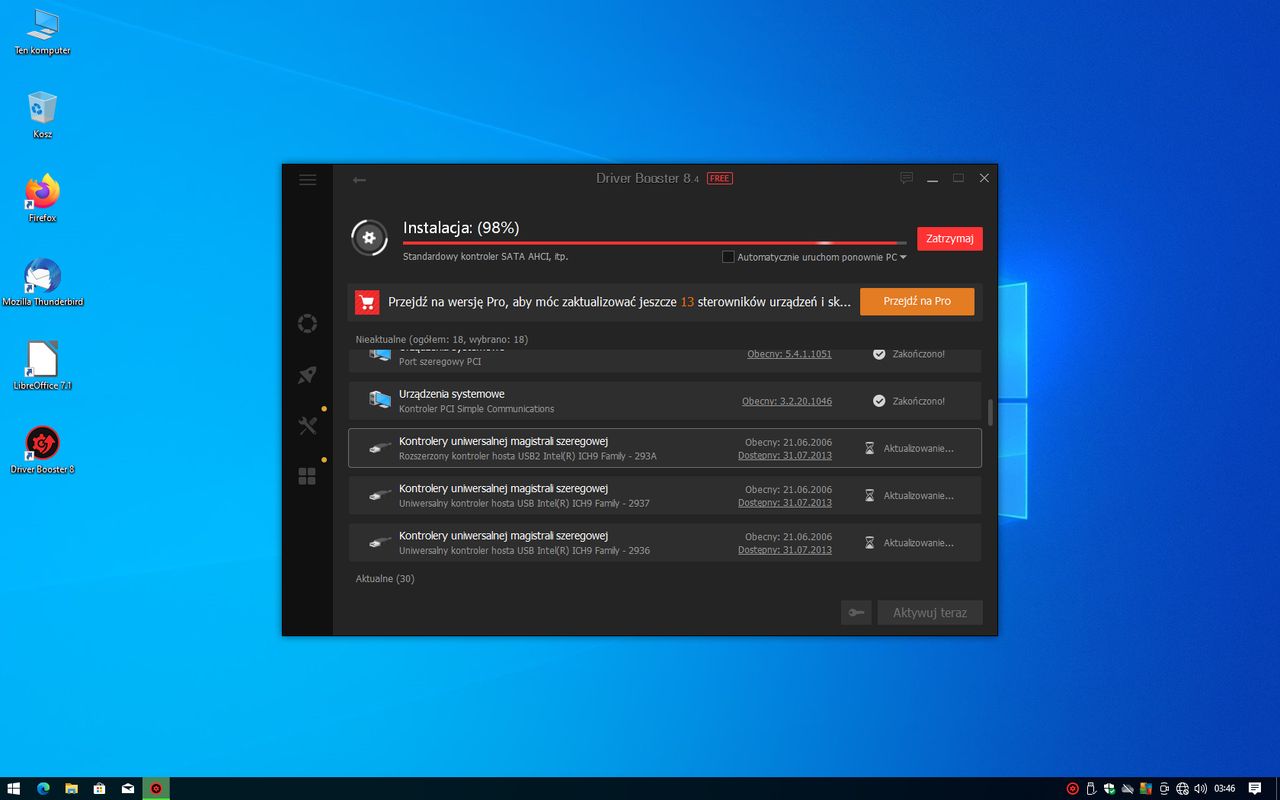The image size is (1280, 800).
Task: Open File Explorer from the taskbar
Action: (71, 788)
